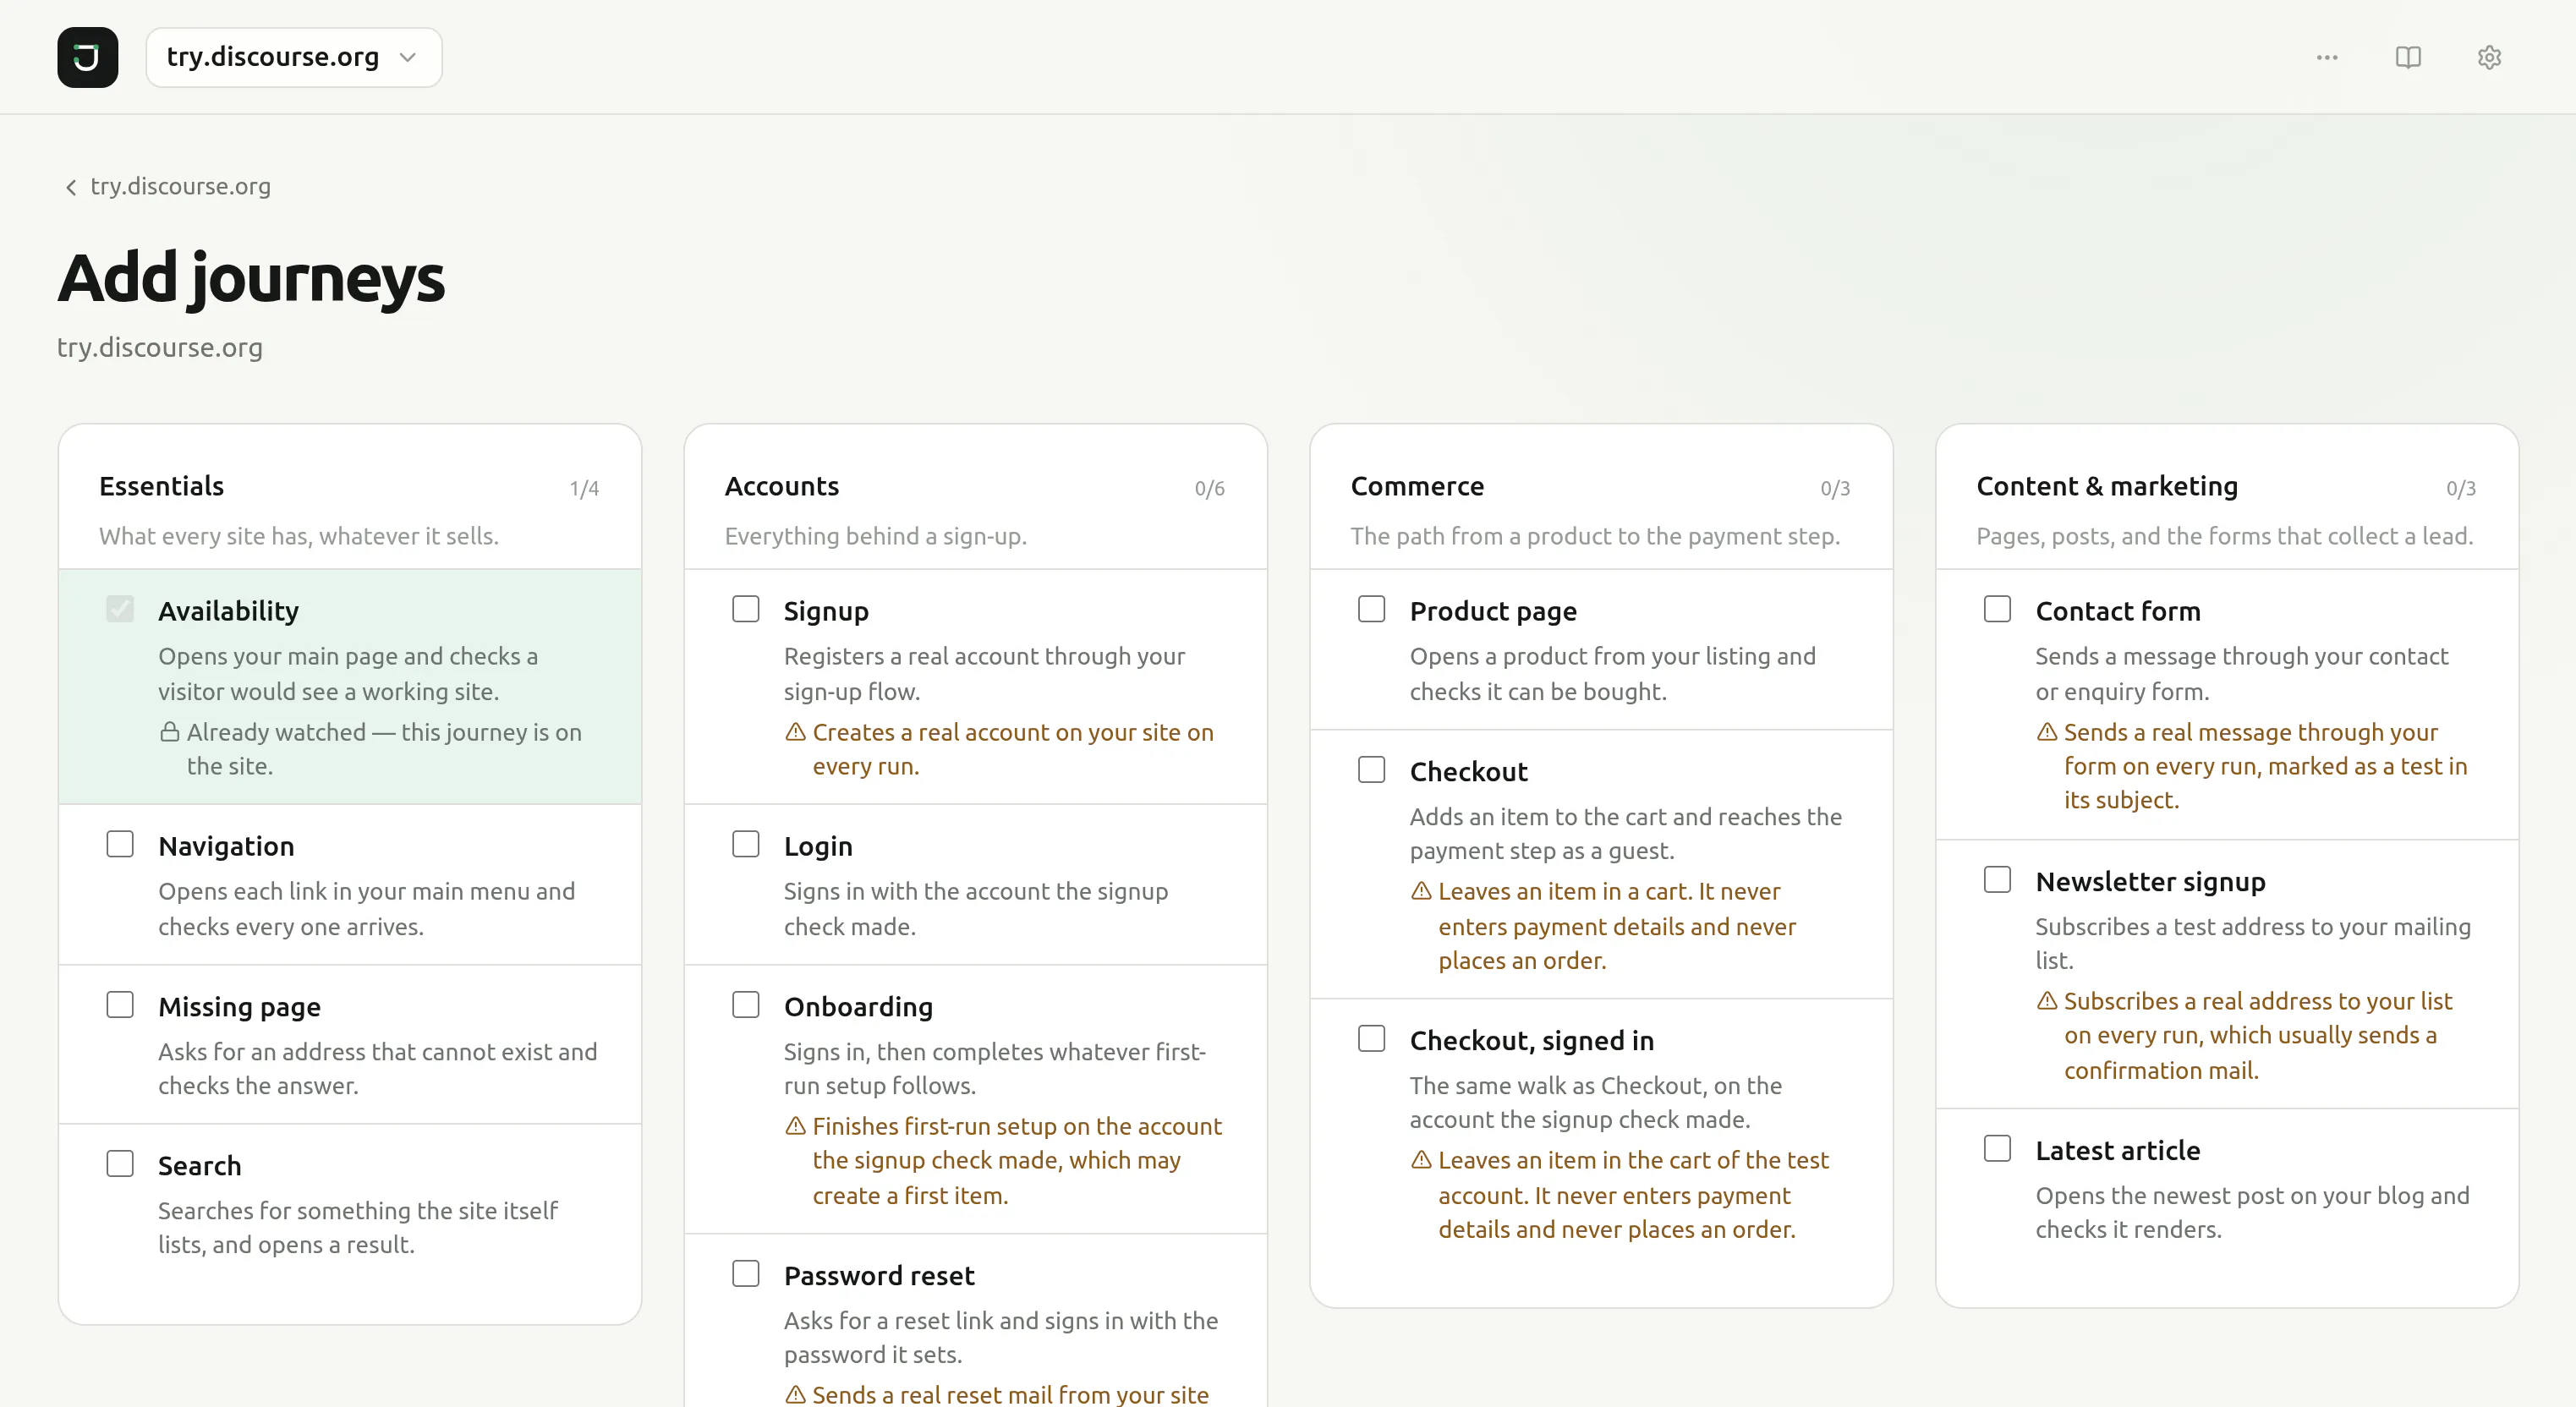Image resolution: width=2576 pixels, height=1407 pixels.
Task: Click the Product page journey title
Action: 1493,611
